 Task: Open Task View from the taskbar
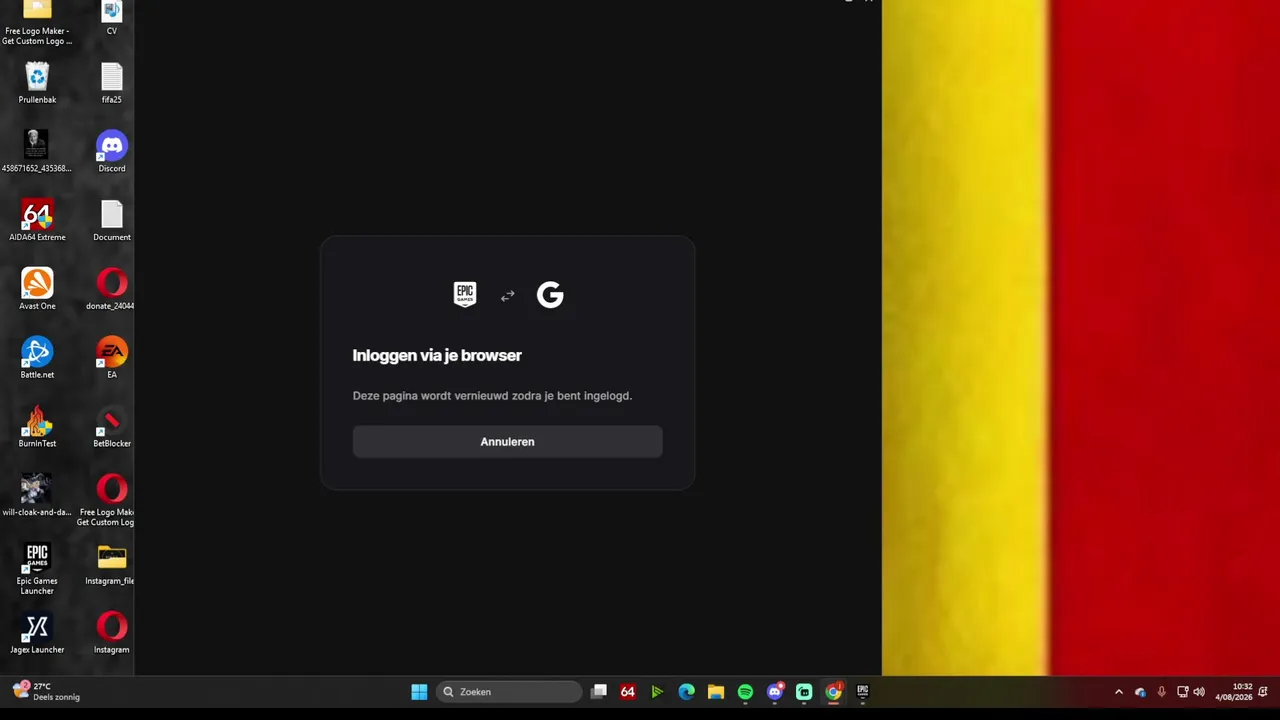(599, 692)
